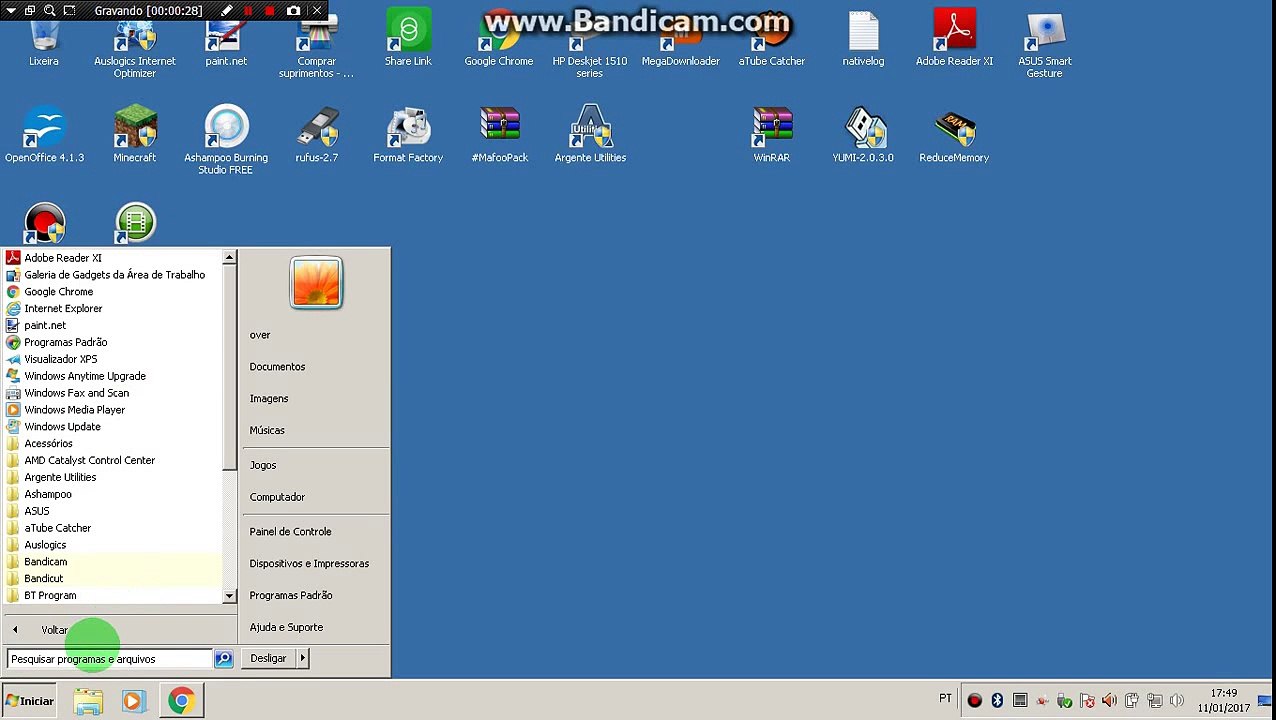1276x720 pixels.
Task: Open YUMI-2.0.3.0 desktop icon
Action: [x=863, y=134]
